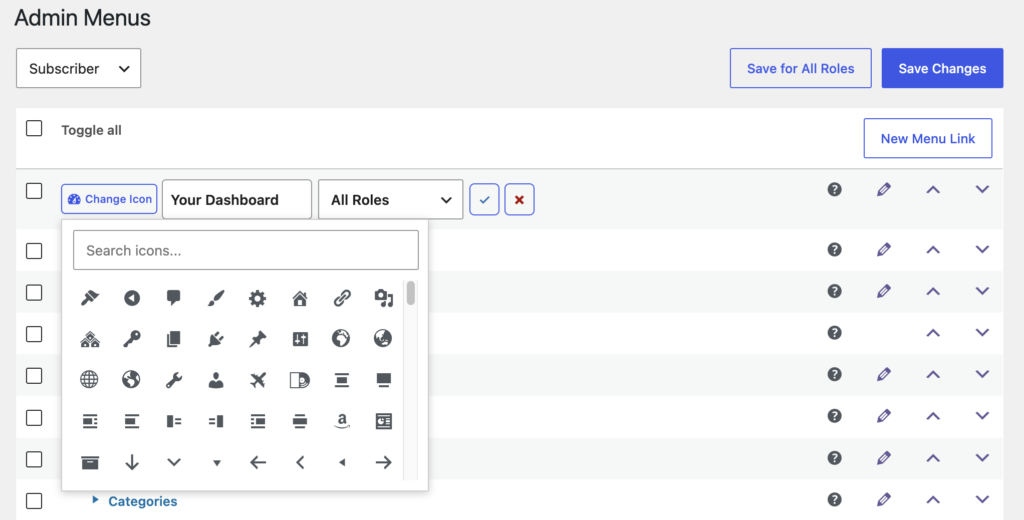
Task: Click the Save for All Roles button
Action: tap(801, 68)
